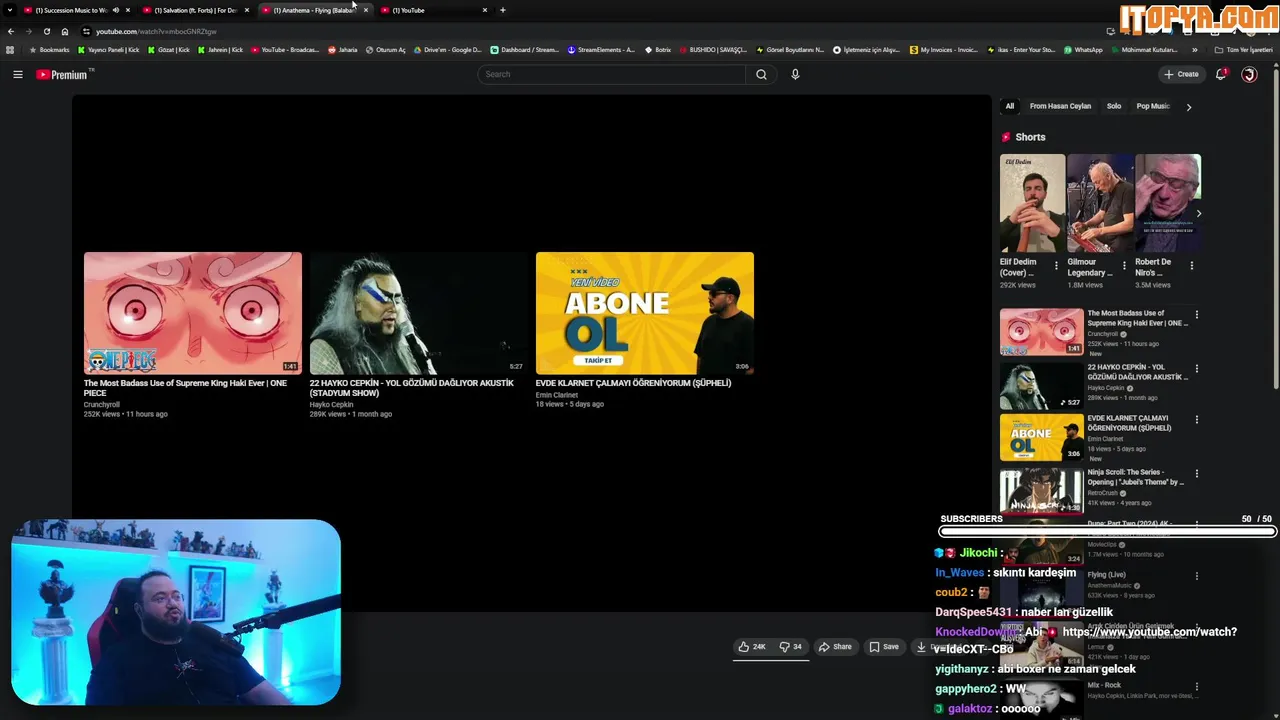
Task: Open StreamElements bookmark
Action: tap(601, 49)
